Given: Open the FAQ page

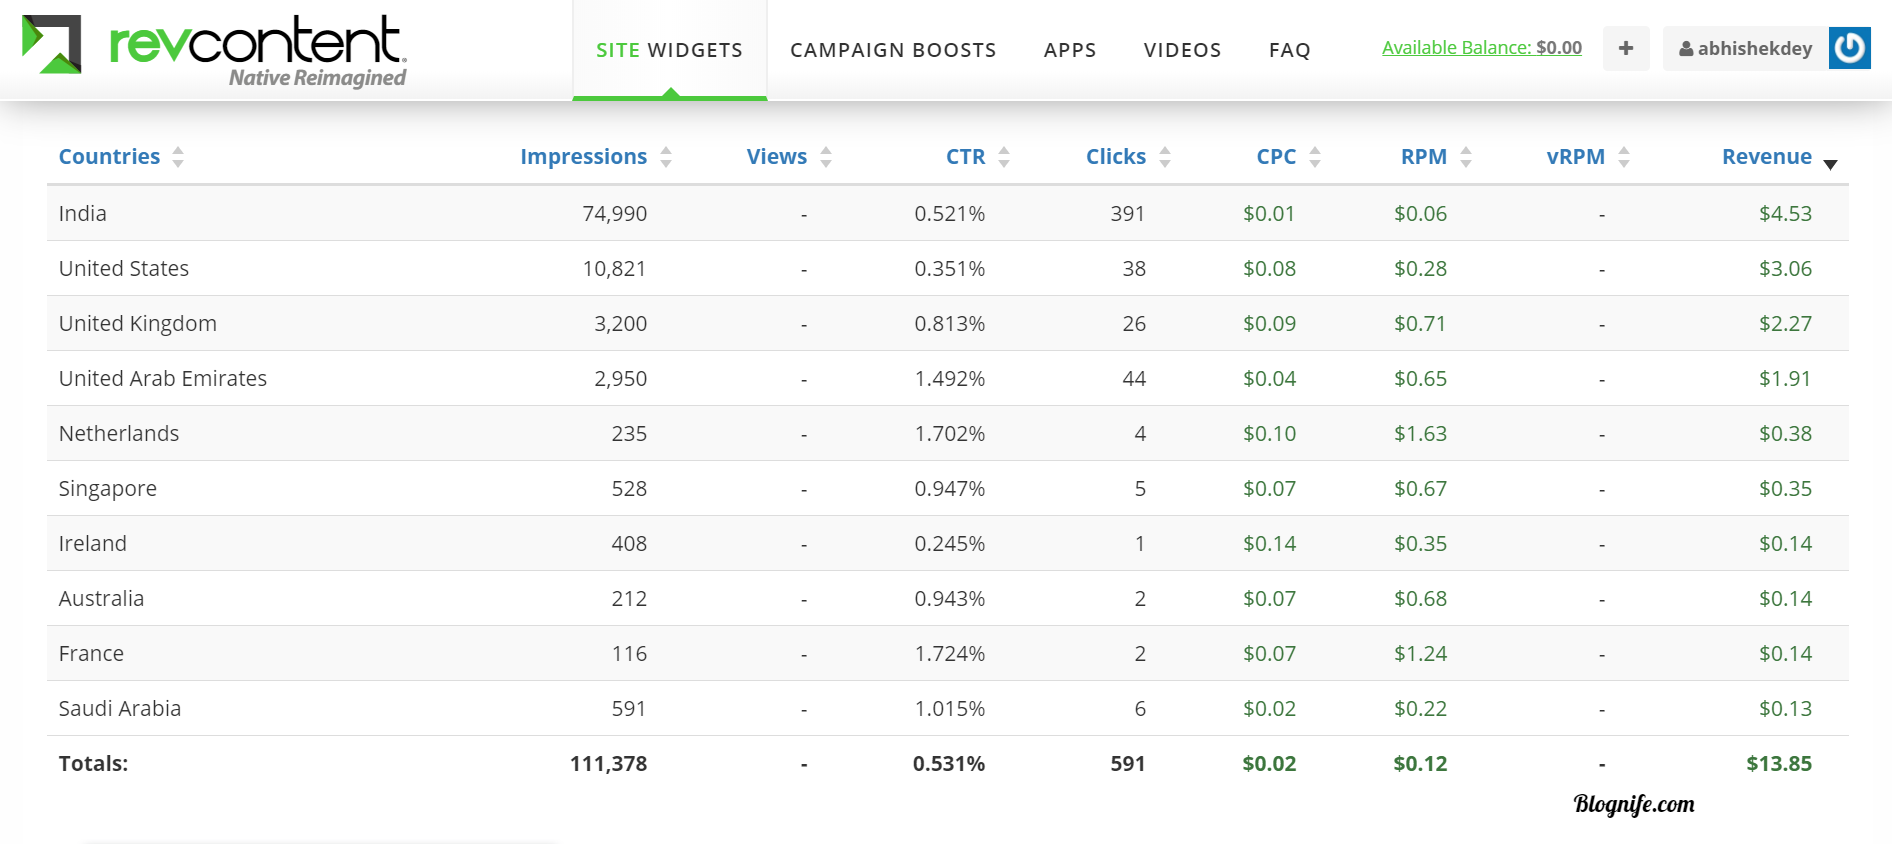Looking at the screenshot, I should (1289, 50).
